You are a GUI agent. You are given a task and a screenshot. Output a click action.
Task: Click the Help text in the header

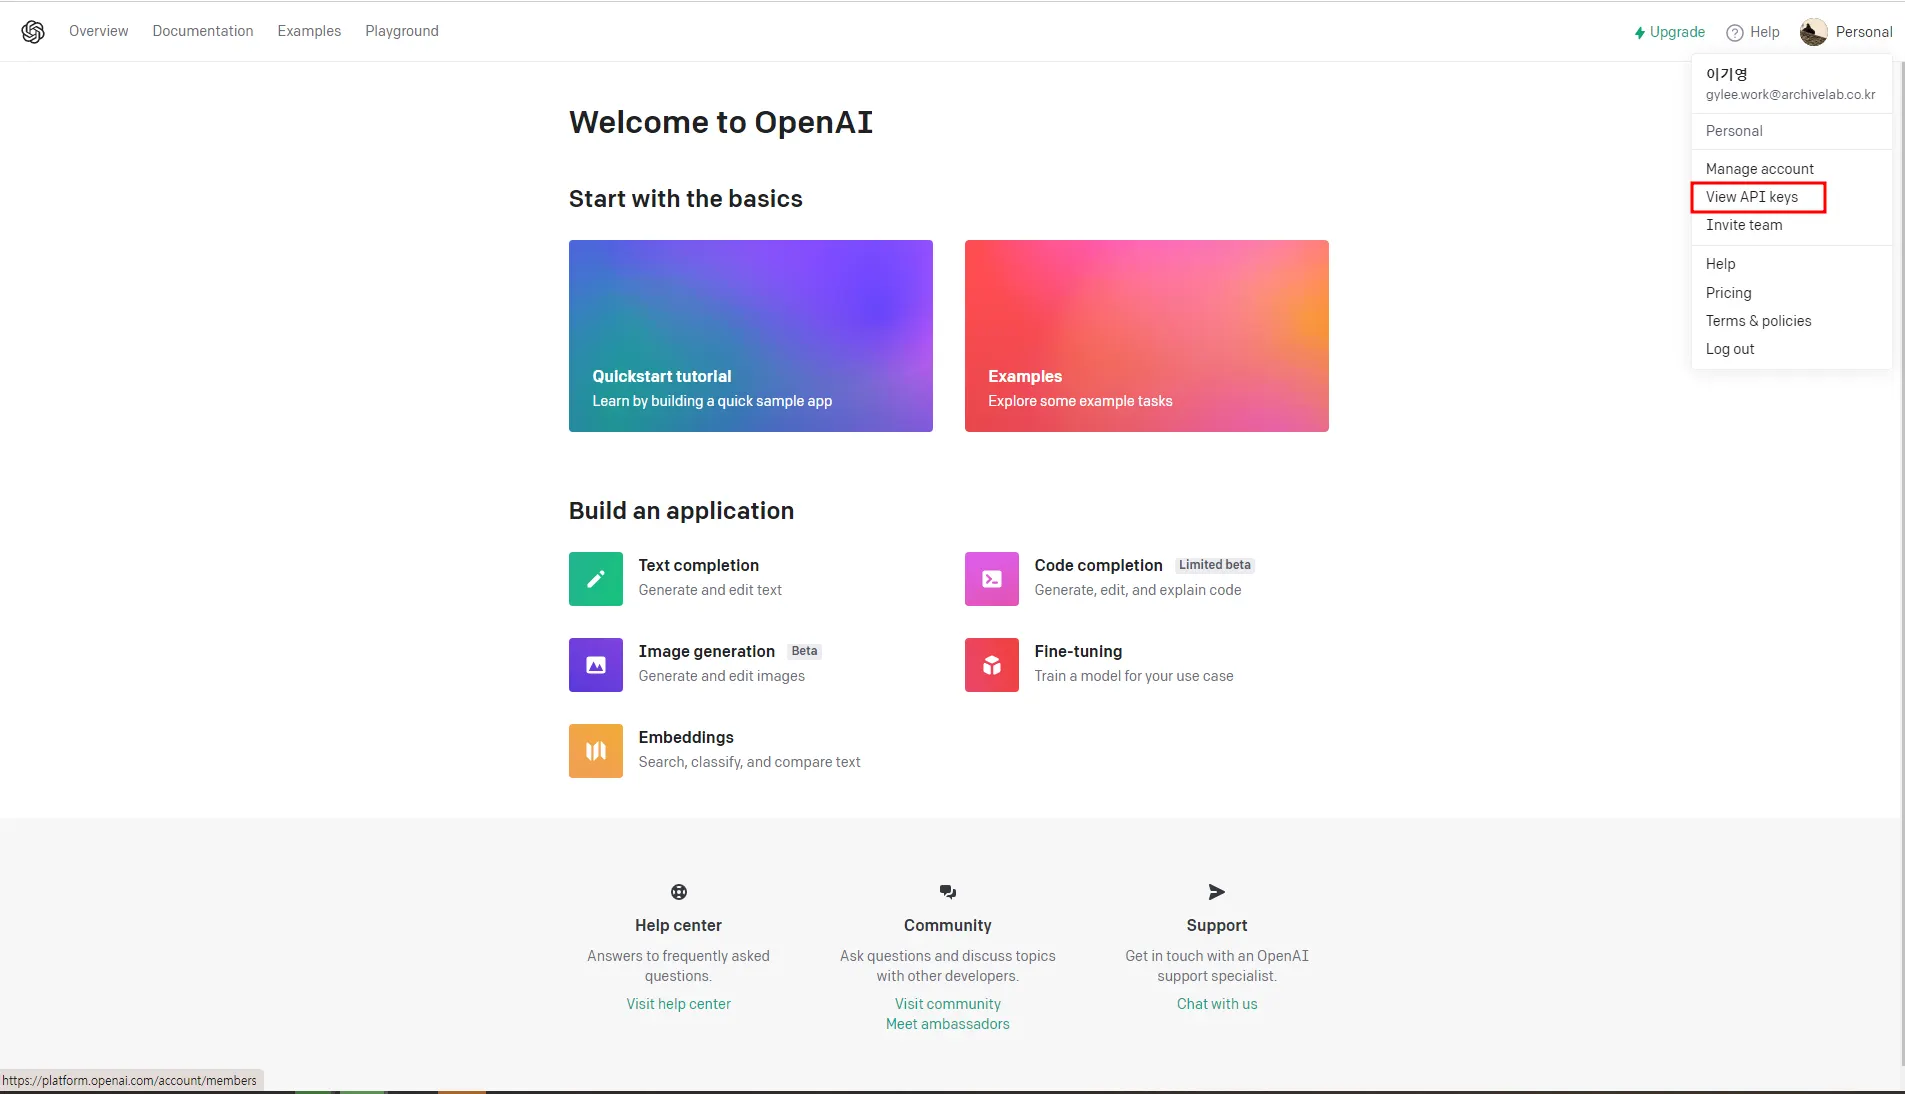pyautogui.click(x=1765, y=32)
